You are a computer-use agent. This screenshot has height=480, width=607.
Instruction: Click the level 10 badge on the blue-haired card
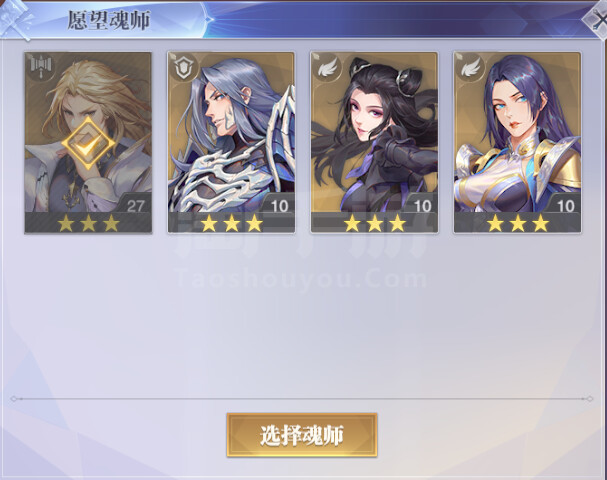coord(565,206)
